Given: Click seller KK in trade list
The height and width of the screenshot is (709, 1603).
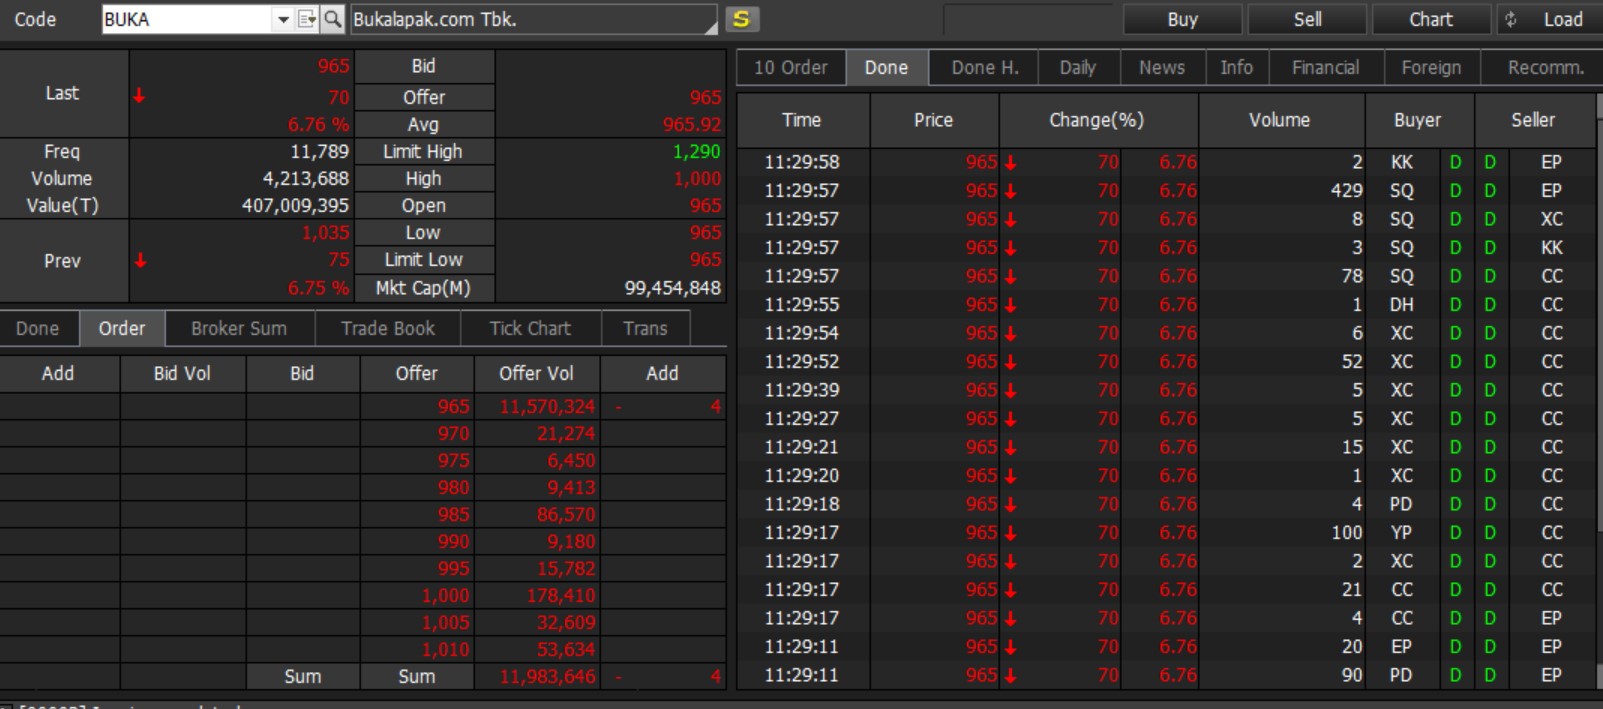Looking at the screenshot, I should pyautogui.click(x=1551, y=247).
